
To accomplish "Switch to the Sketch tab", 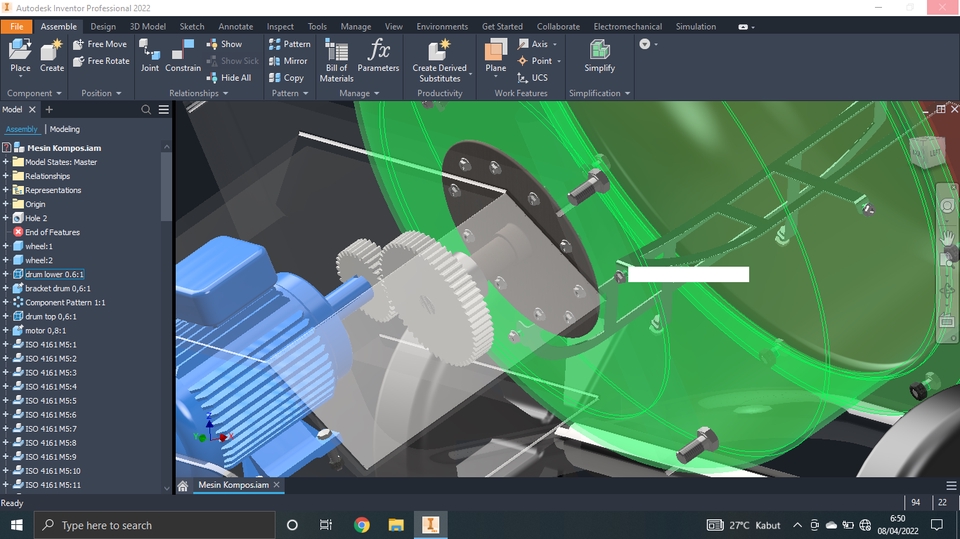I will tap(192, 26).
